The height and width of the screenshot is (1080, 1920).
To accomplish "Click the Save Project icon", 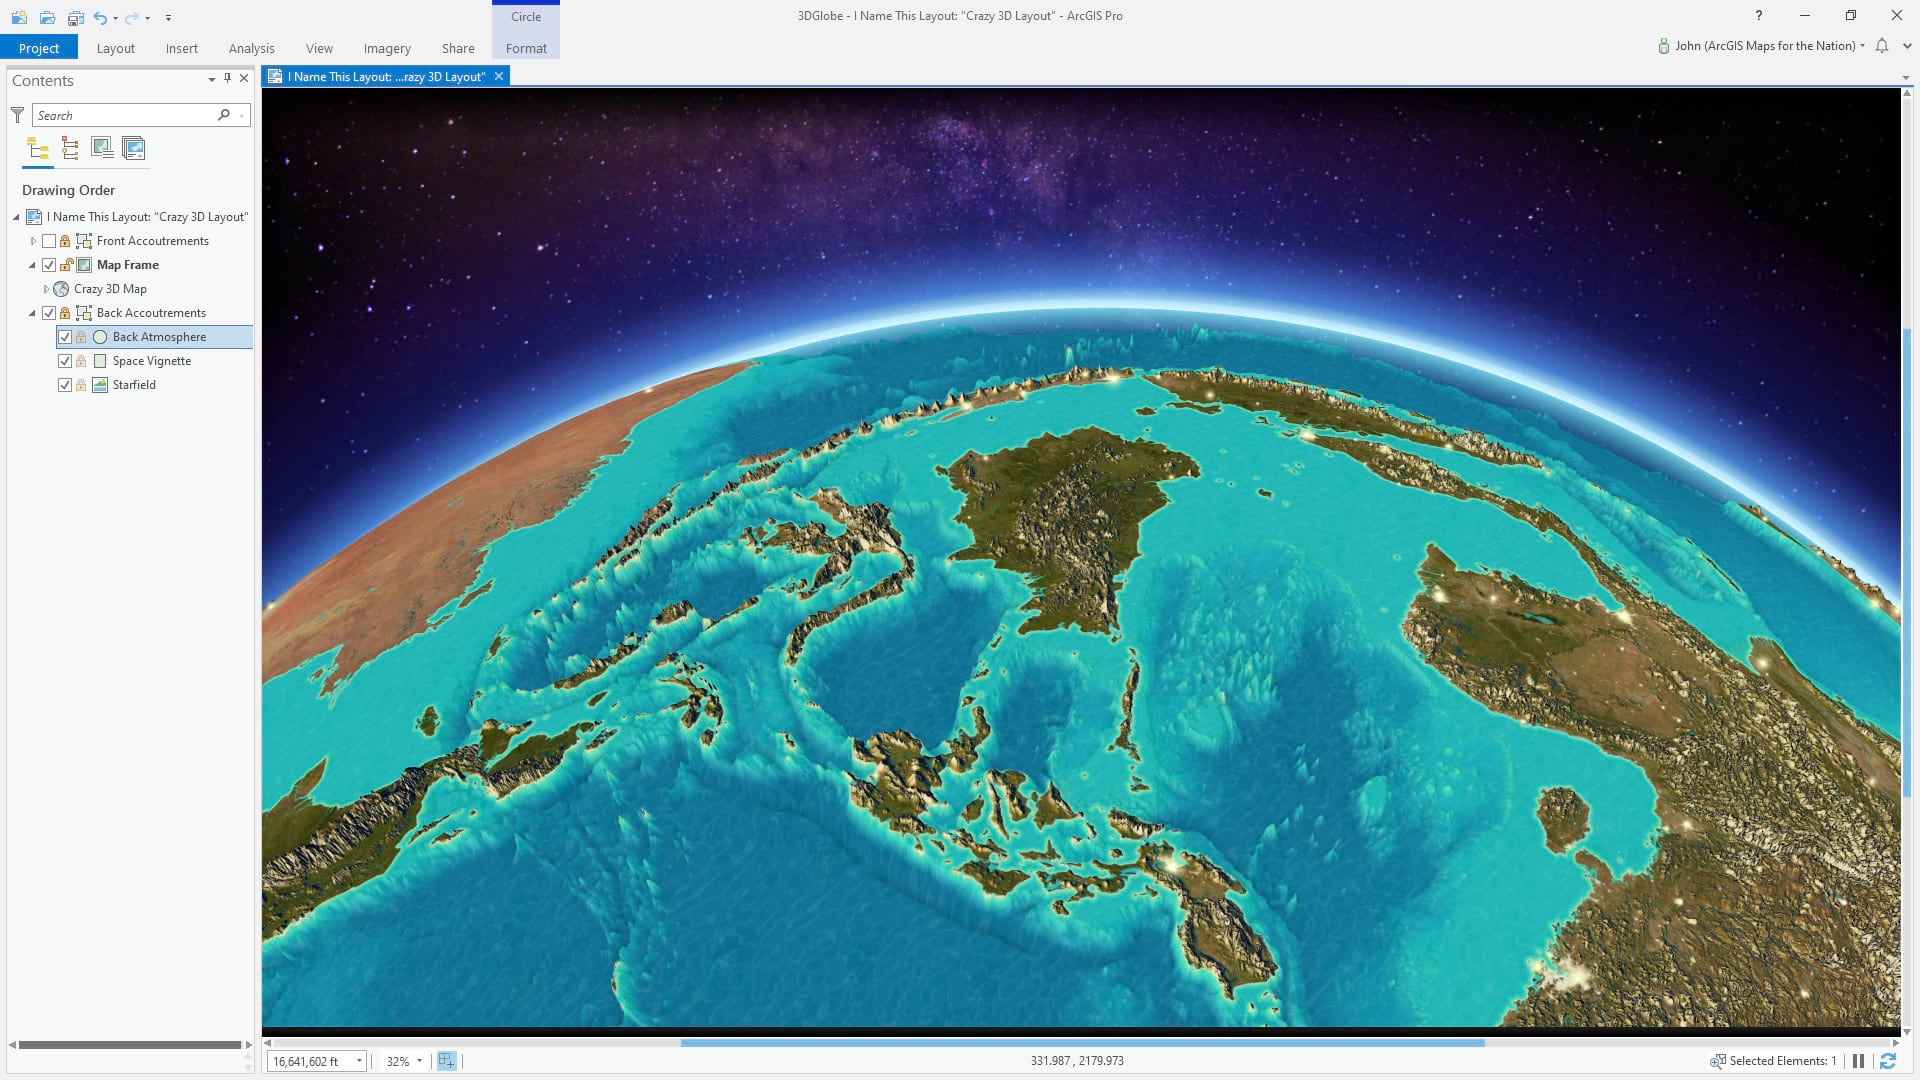I will click(x=76, y=17).
